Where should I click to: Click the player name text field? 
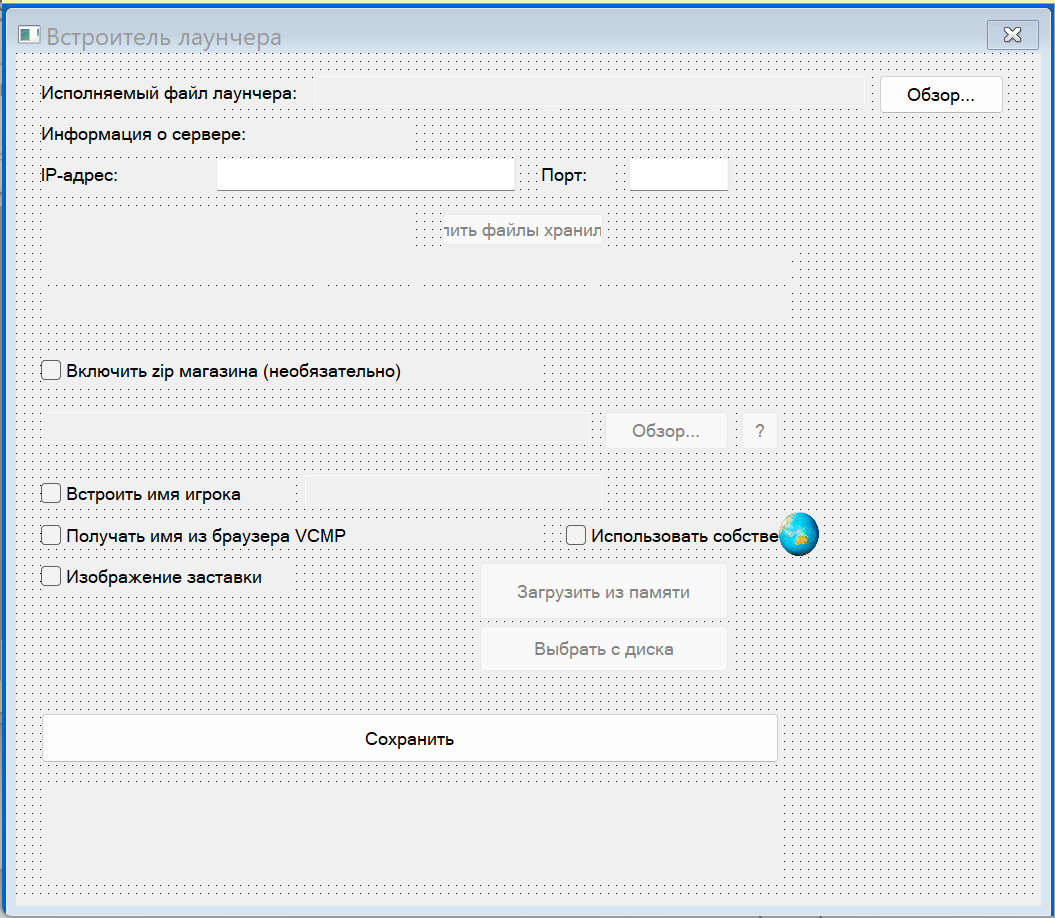[453, 492]
